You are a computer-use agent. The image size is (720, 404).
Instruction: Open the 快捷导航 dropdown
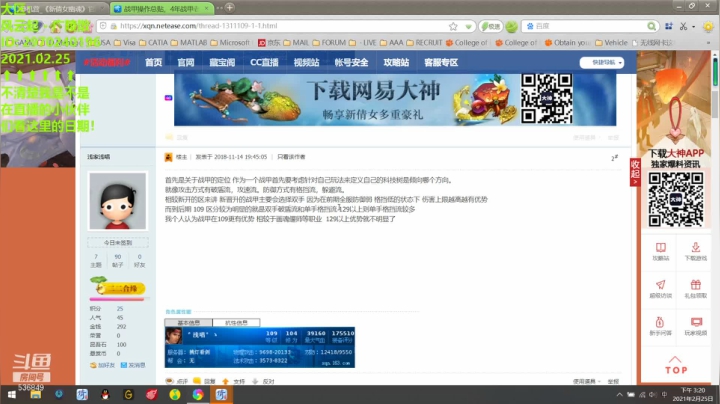[x=602, y=62]
